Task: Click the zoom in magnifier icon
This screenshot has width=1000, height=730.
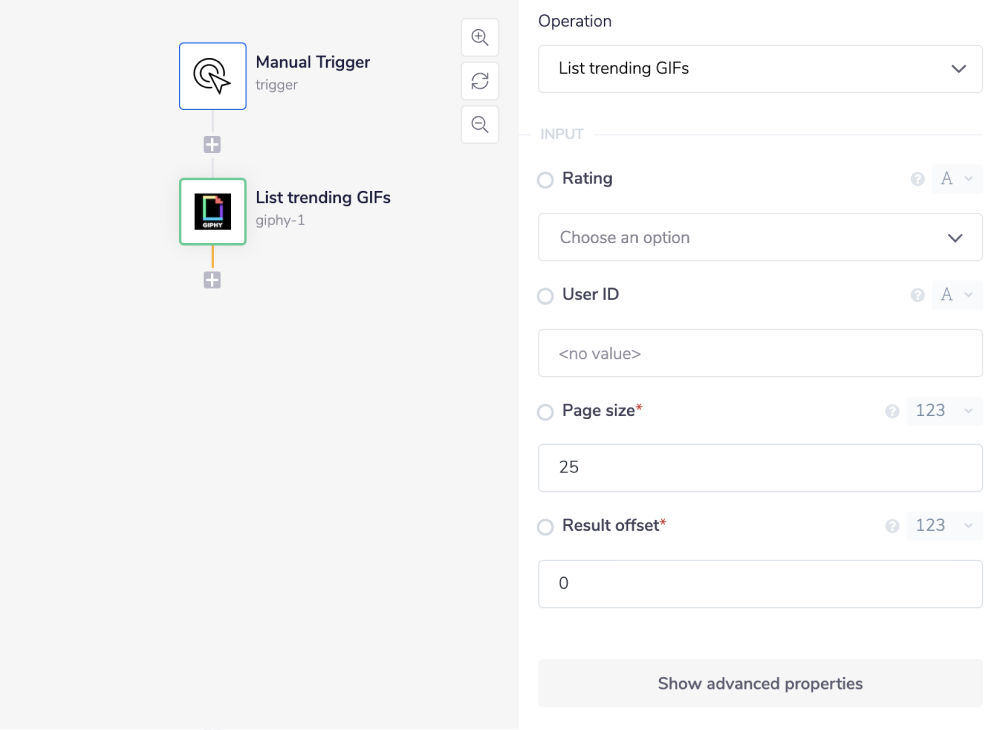Action: pyautogui.click(x=480, y=38)
